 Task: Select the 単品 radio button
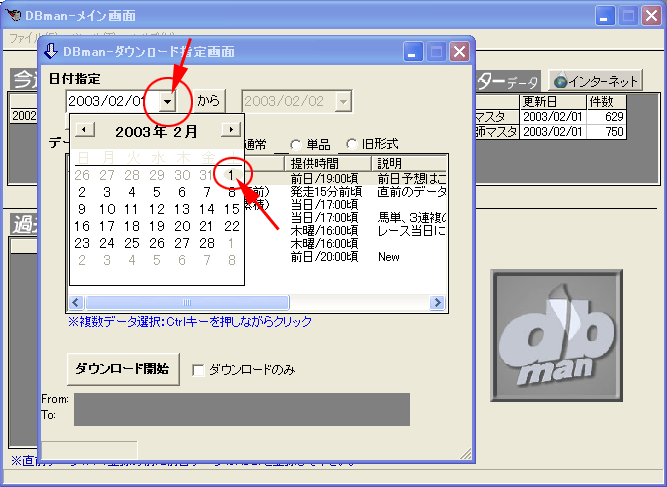click(x=296, y=144)
